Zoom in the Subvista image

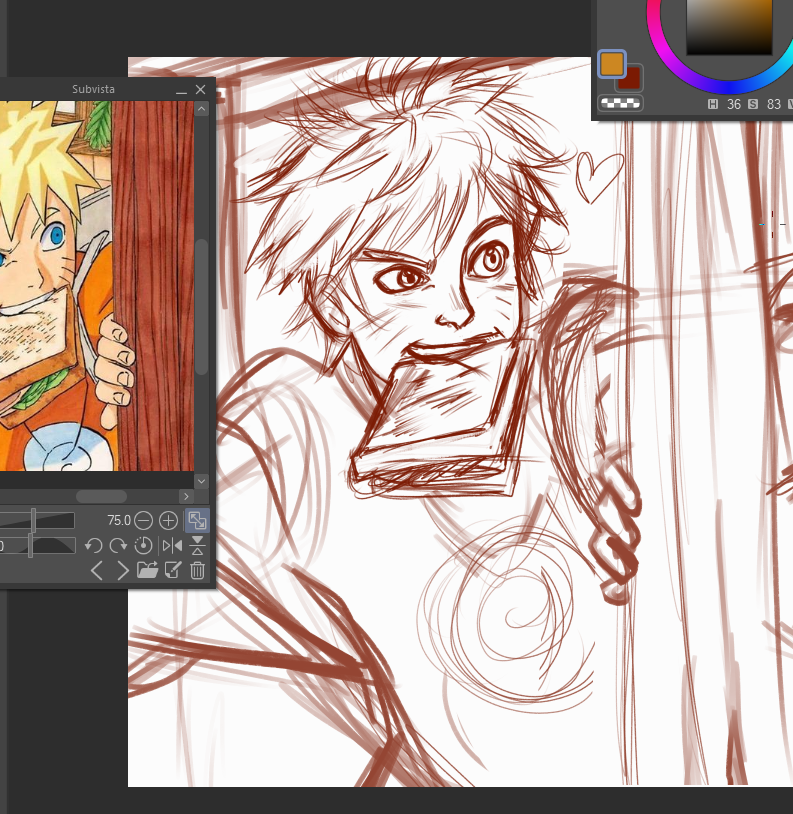click(x=168, y=520)
